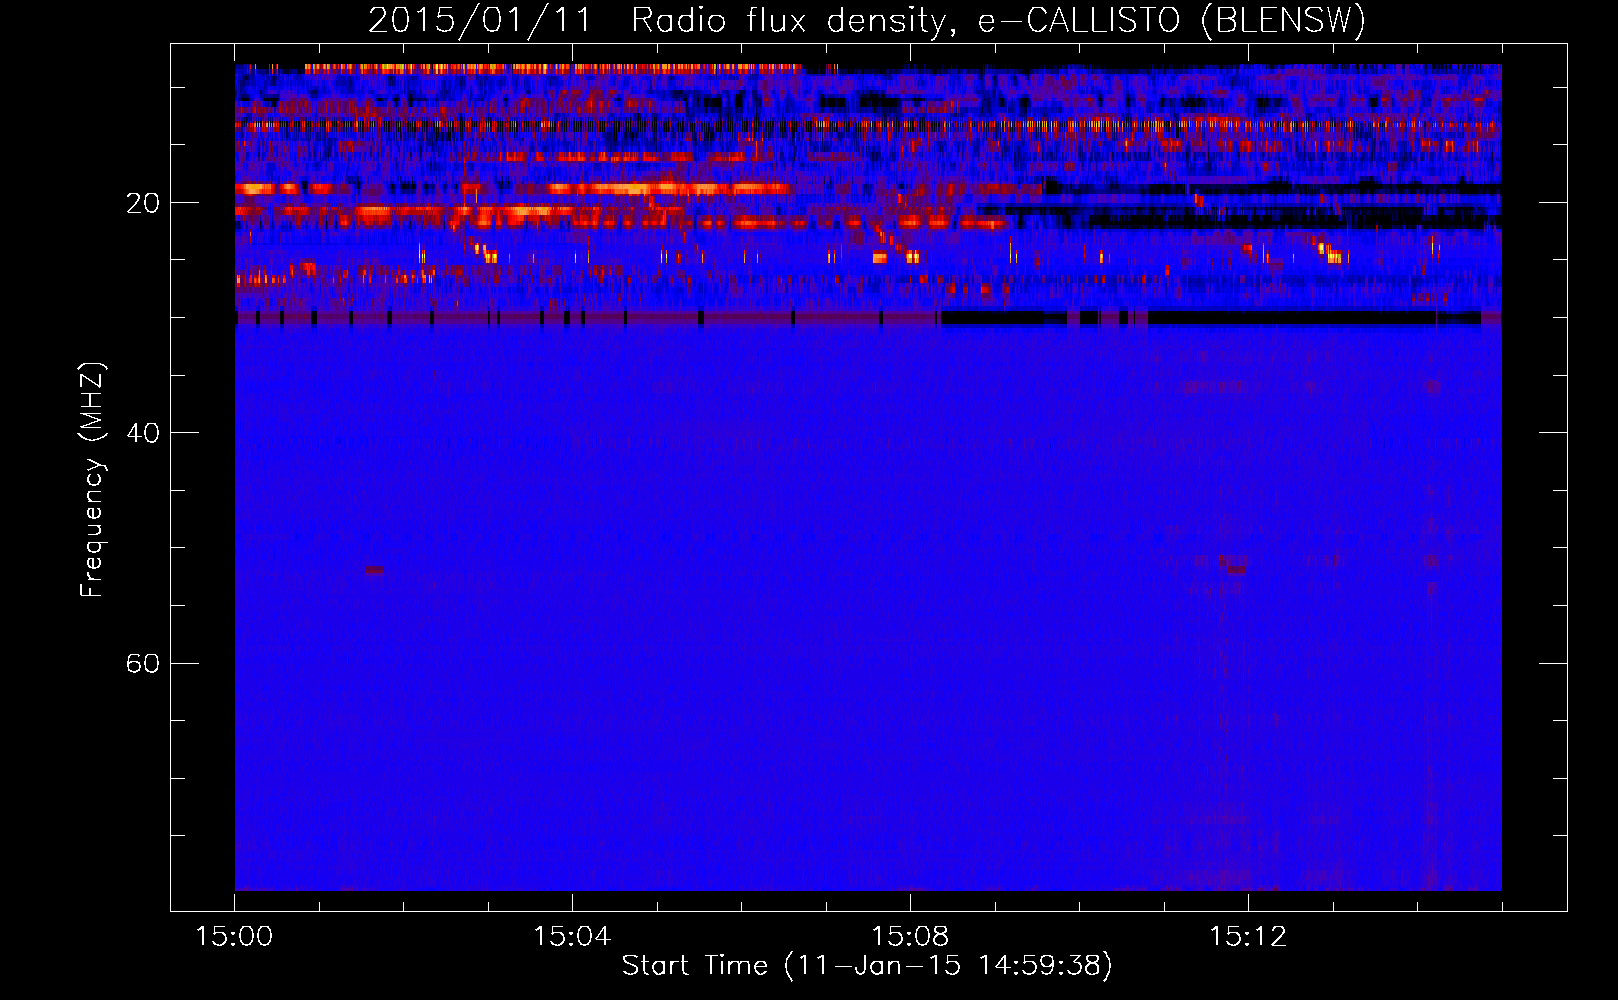Click the 'Frequency (MHZ)' axis label
The image size is (1618, 1000).
pyautogui.click(x=92, y=480)
